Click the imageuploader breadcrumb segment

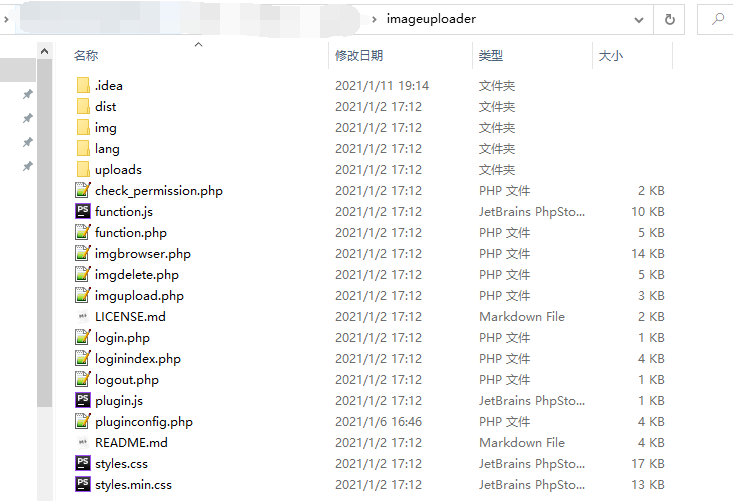pyautogui.click(x=431, y=19)
